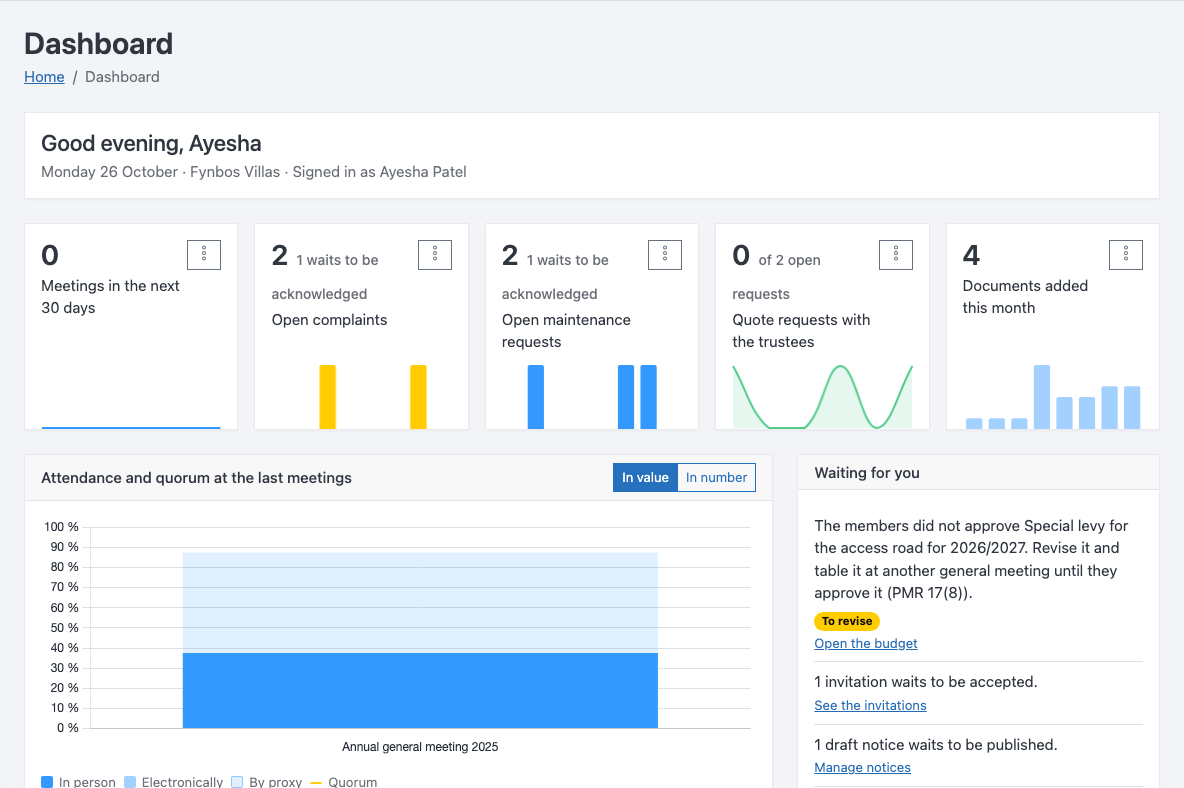The height and width of the screenshot is (788, 1184).
Task: Open options menu on Open complaints card
Action: pyautogui.click(x=435, y=255)
